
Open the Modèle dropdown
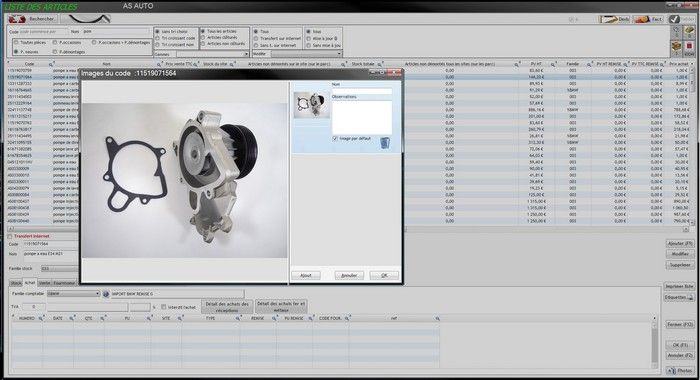click(x=307, y=54)
